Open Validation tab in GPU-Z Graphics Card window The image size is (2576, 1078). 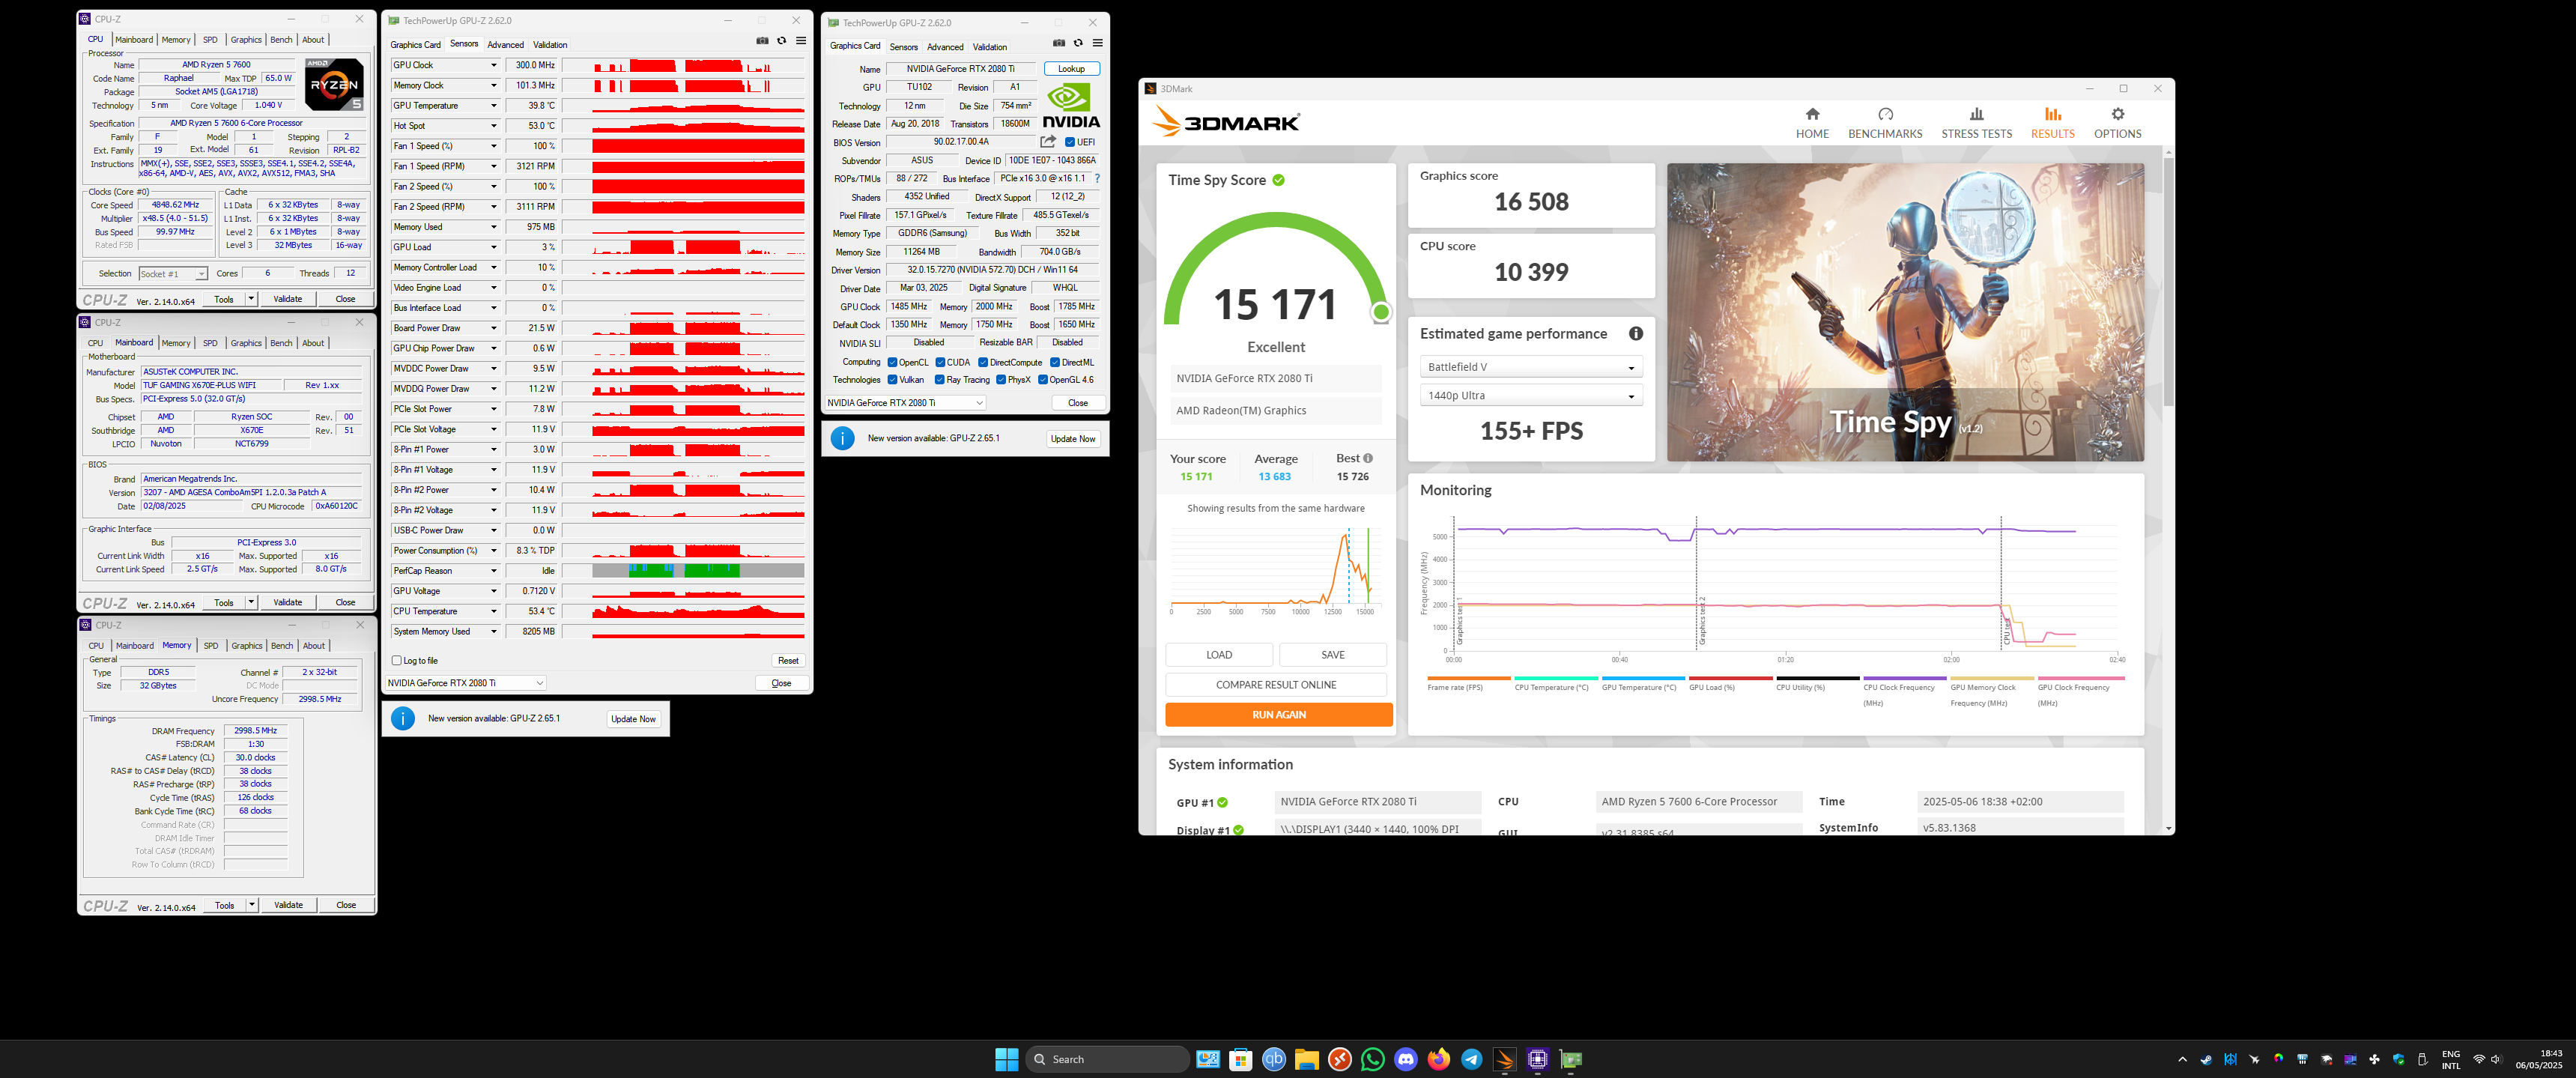(990, 47)
